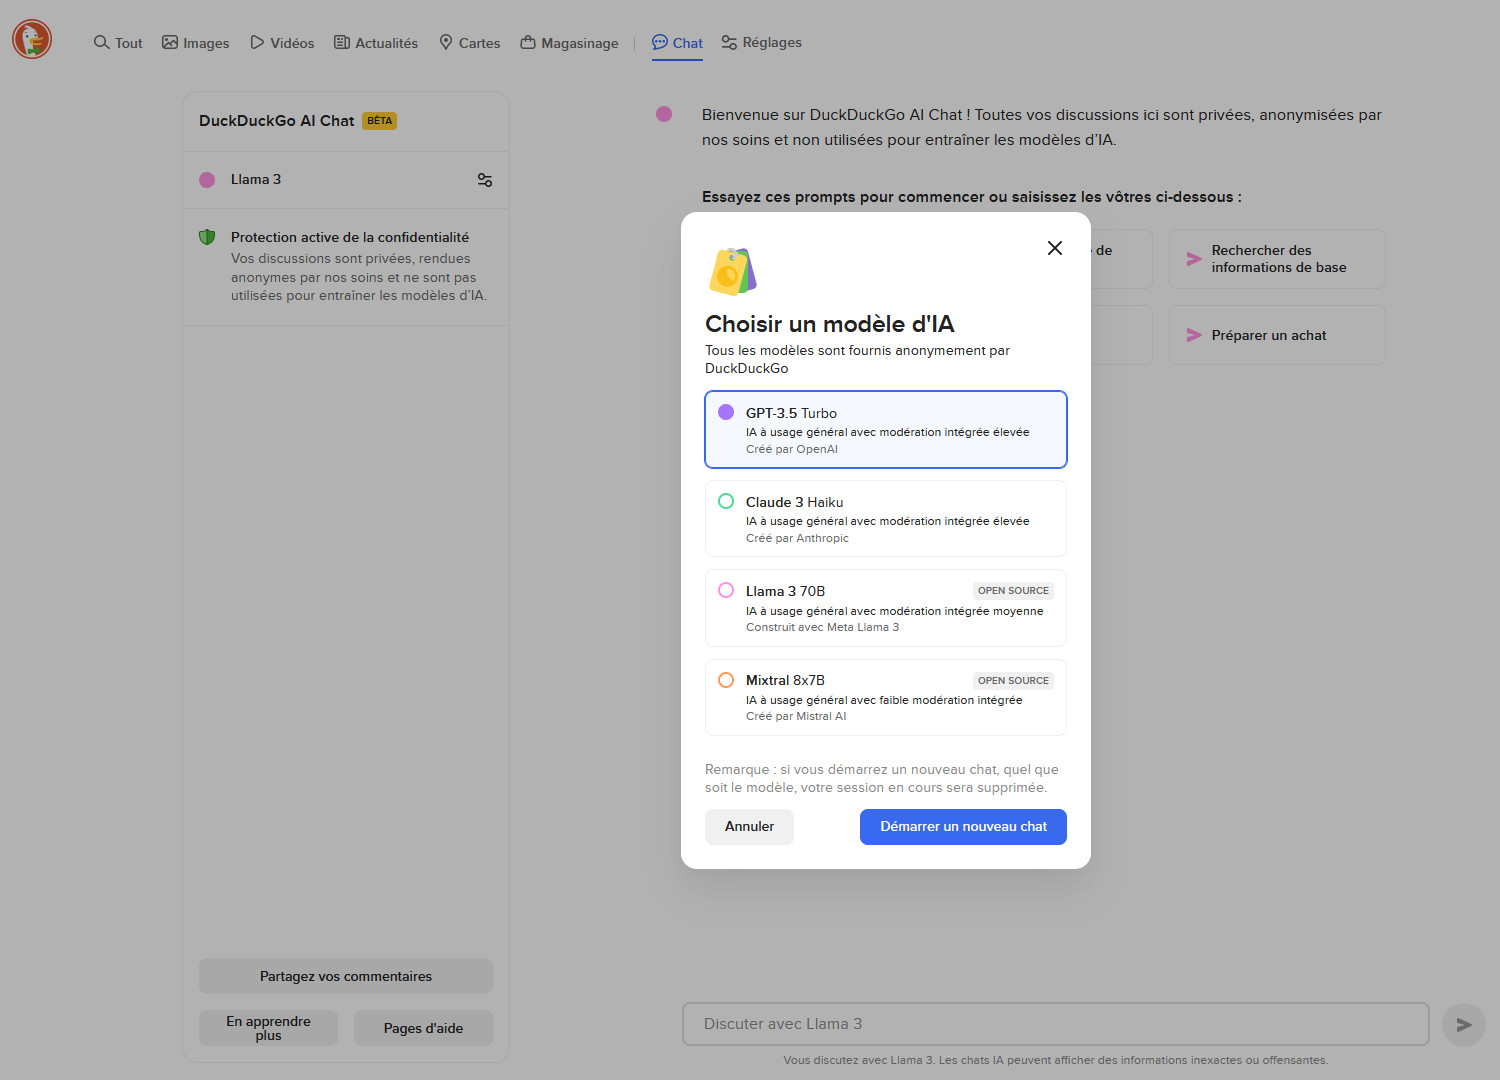Screen dimensions: 1500x1080
Task: Select the Rechercher des informations de base prompt
Action: point(1277,259)
